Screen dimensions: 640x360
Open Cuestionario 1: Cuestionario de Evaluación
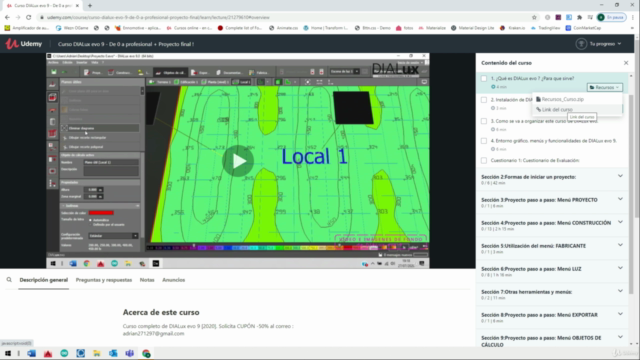[535, 160]
